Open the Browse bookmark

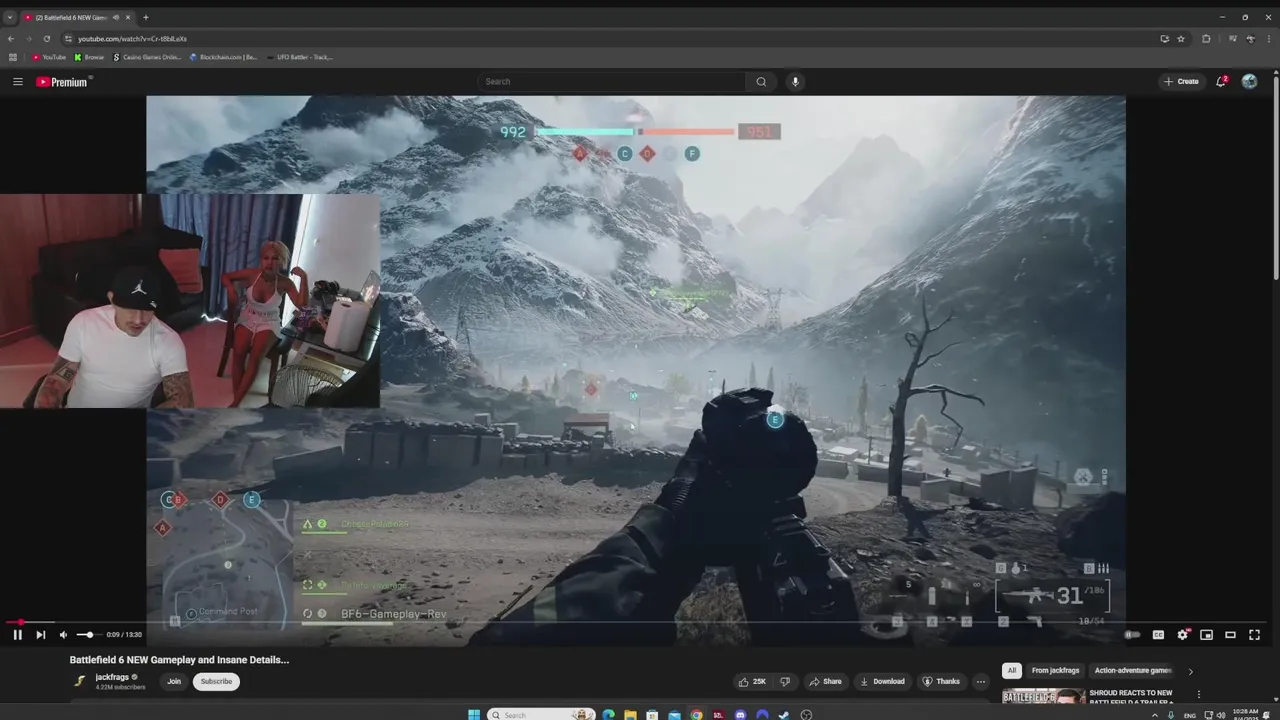[x=89, y=57]
